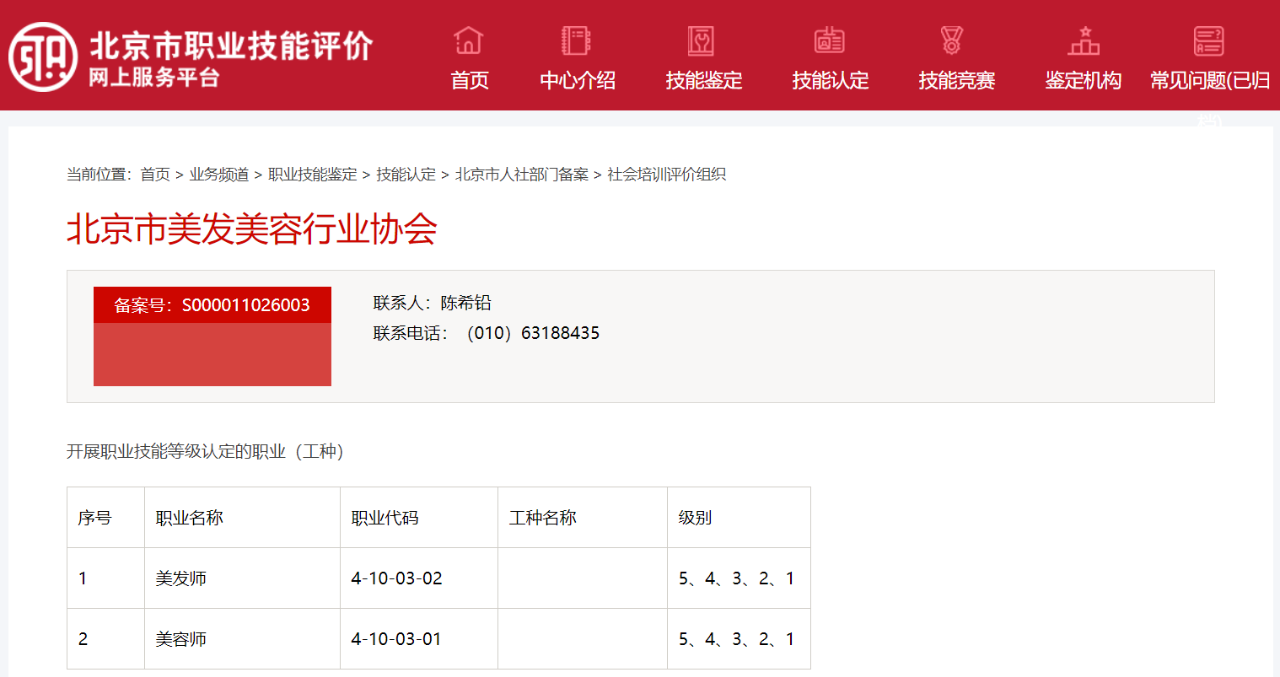Click the text 开展职业技能等级认定的职业（工种）

pyautogui.click(x=206, y=452)
